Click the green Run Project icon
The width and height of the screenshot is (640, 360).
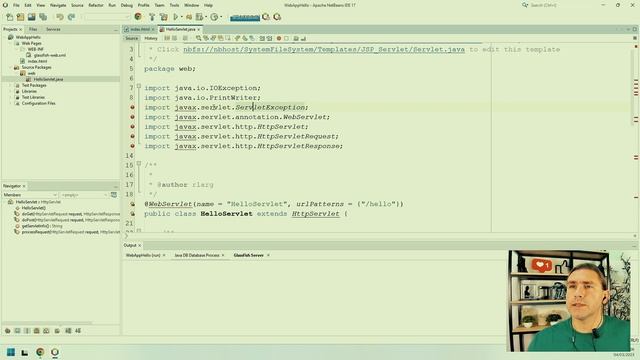176,17
